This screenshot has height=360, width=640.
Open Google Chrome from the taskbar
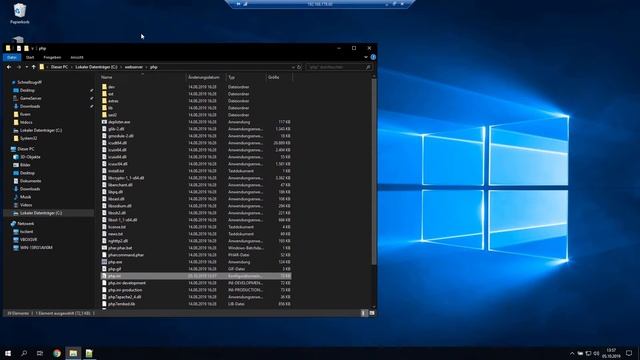pos(57,353)
